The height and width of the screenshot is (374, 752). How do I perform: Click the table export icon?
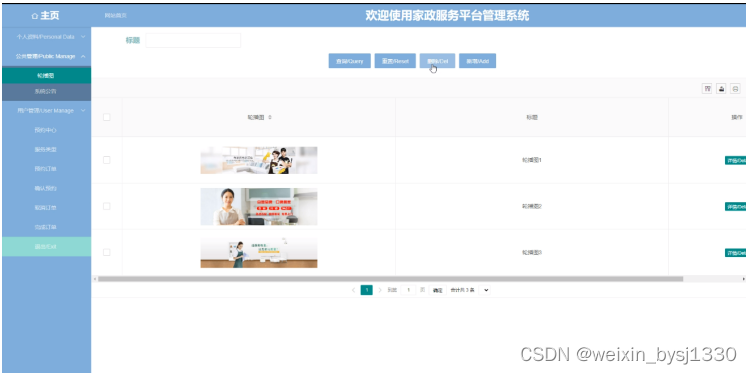pos(721,88)
